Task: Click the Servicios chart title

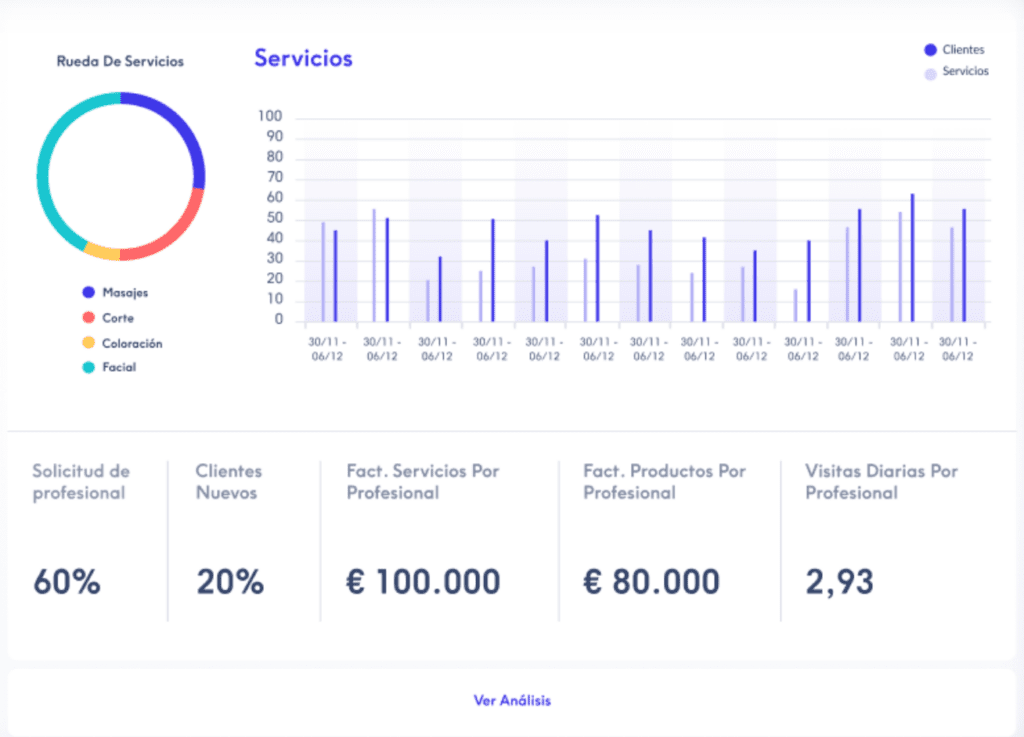Action: pos(304,58)
